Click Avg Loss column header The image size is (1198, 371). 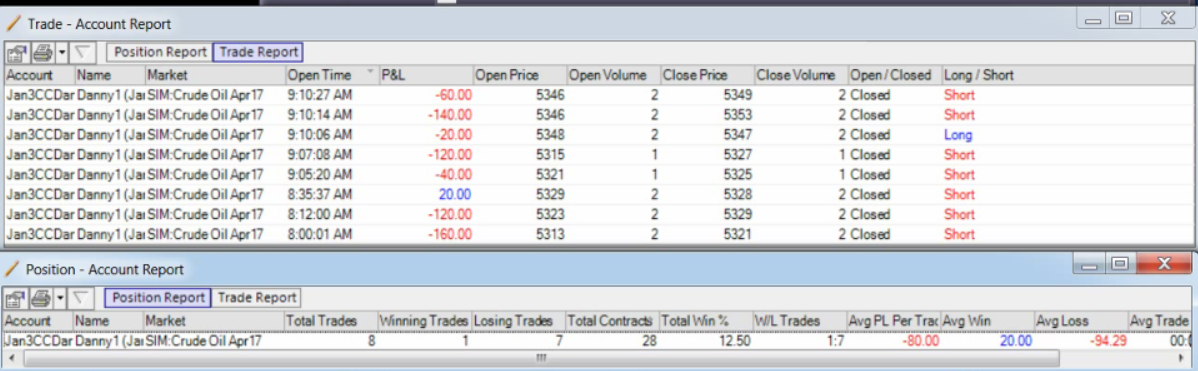[x=1082, y=321]
